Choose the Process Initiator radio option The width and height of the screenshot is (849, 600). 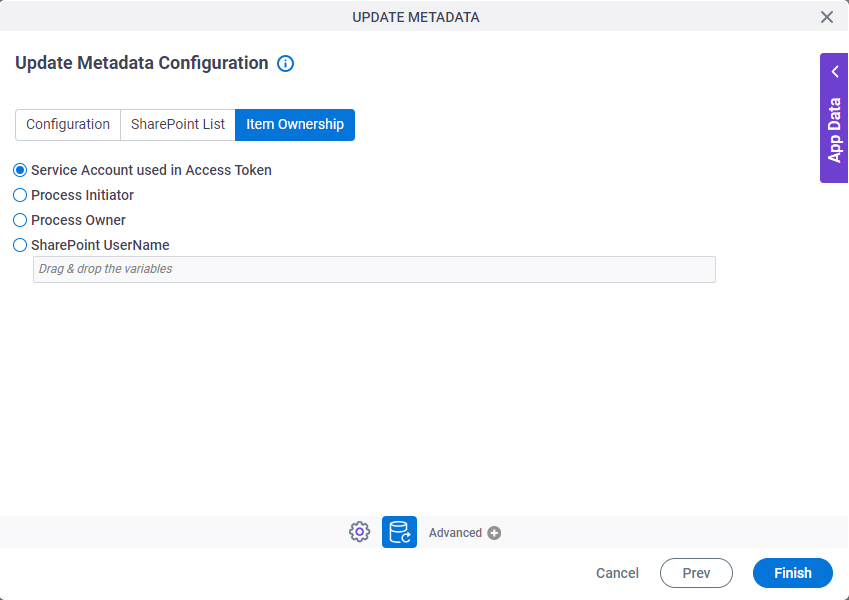coord(20,195)
